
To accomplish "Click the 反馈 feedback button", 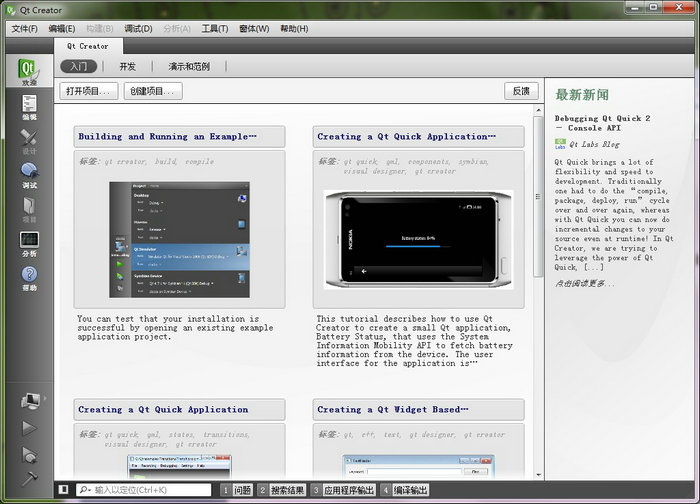I will tap(521, 91).
